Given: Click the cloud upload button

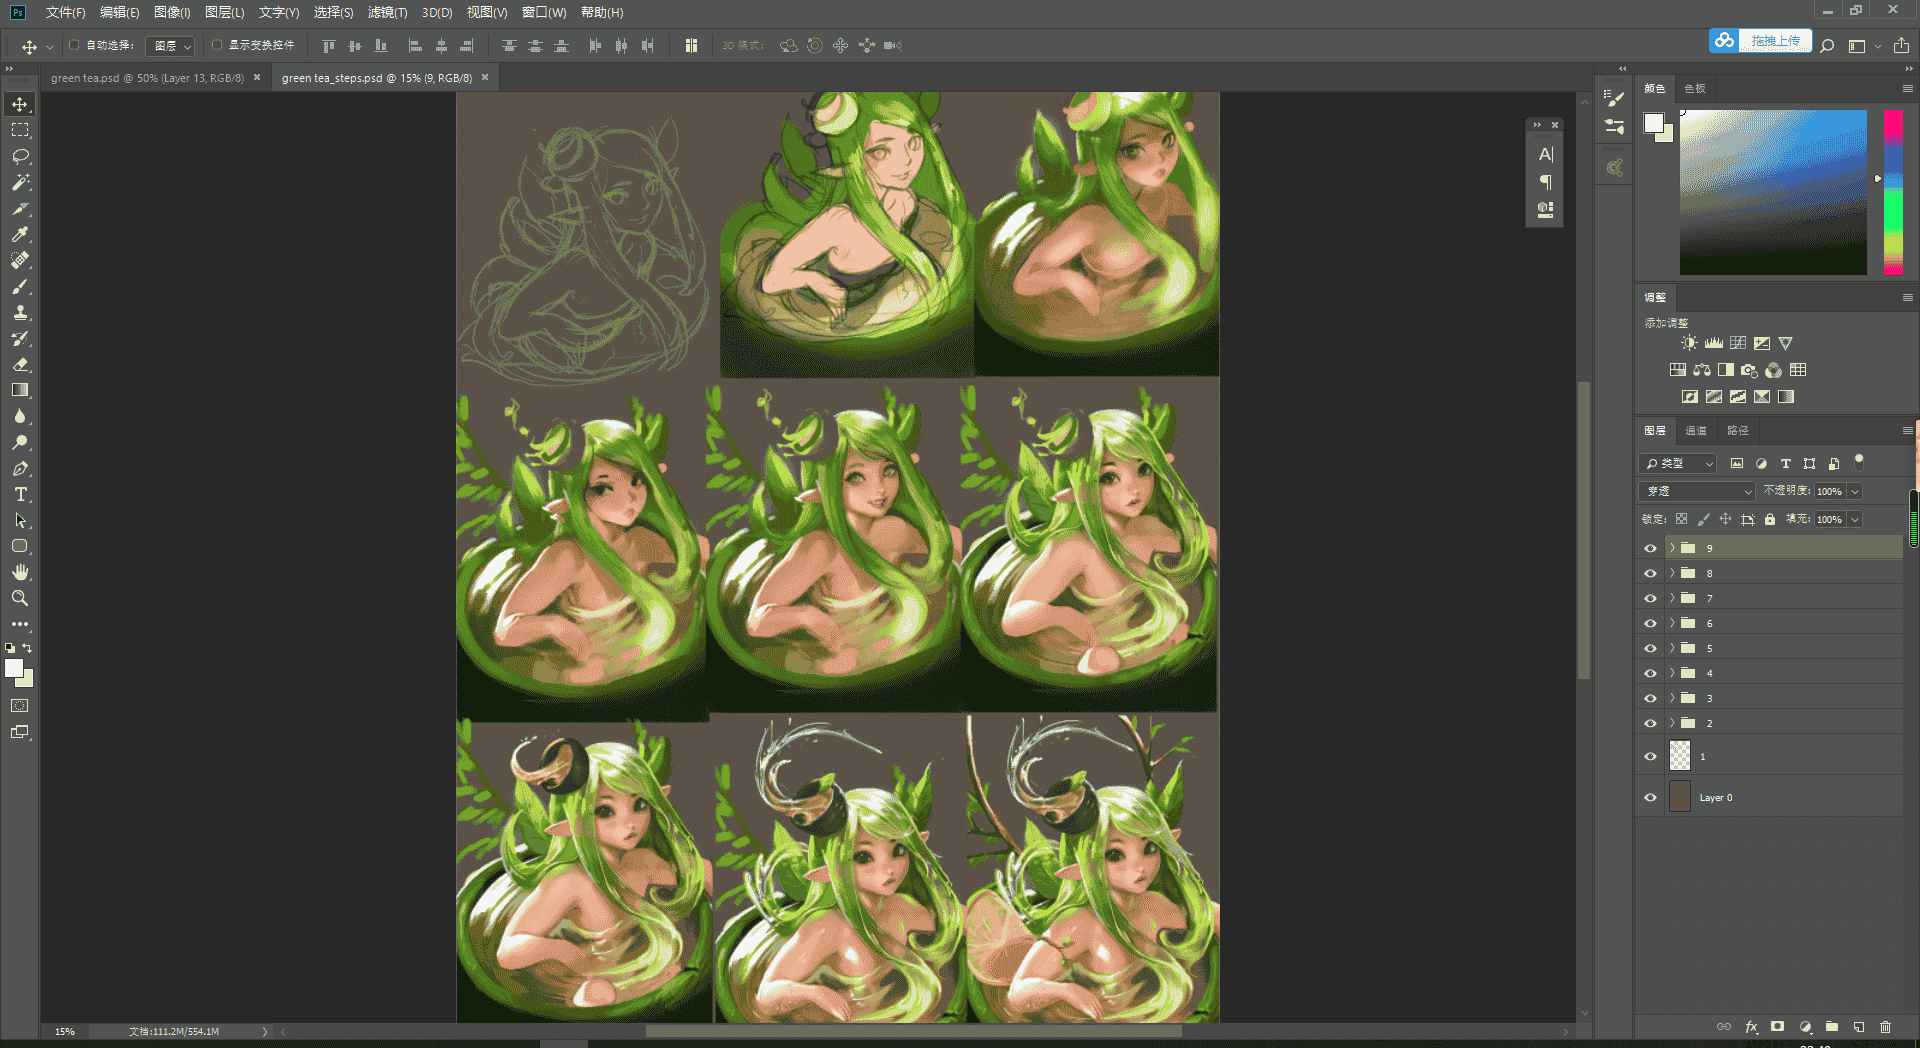Looking at the screenshot, I should pos(1760,40).
